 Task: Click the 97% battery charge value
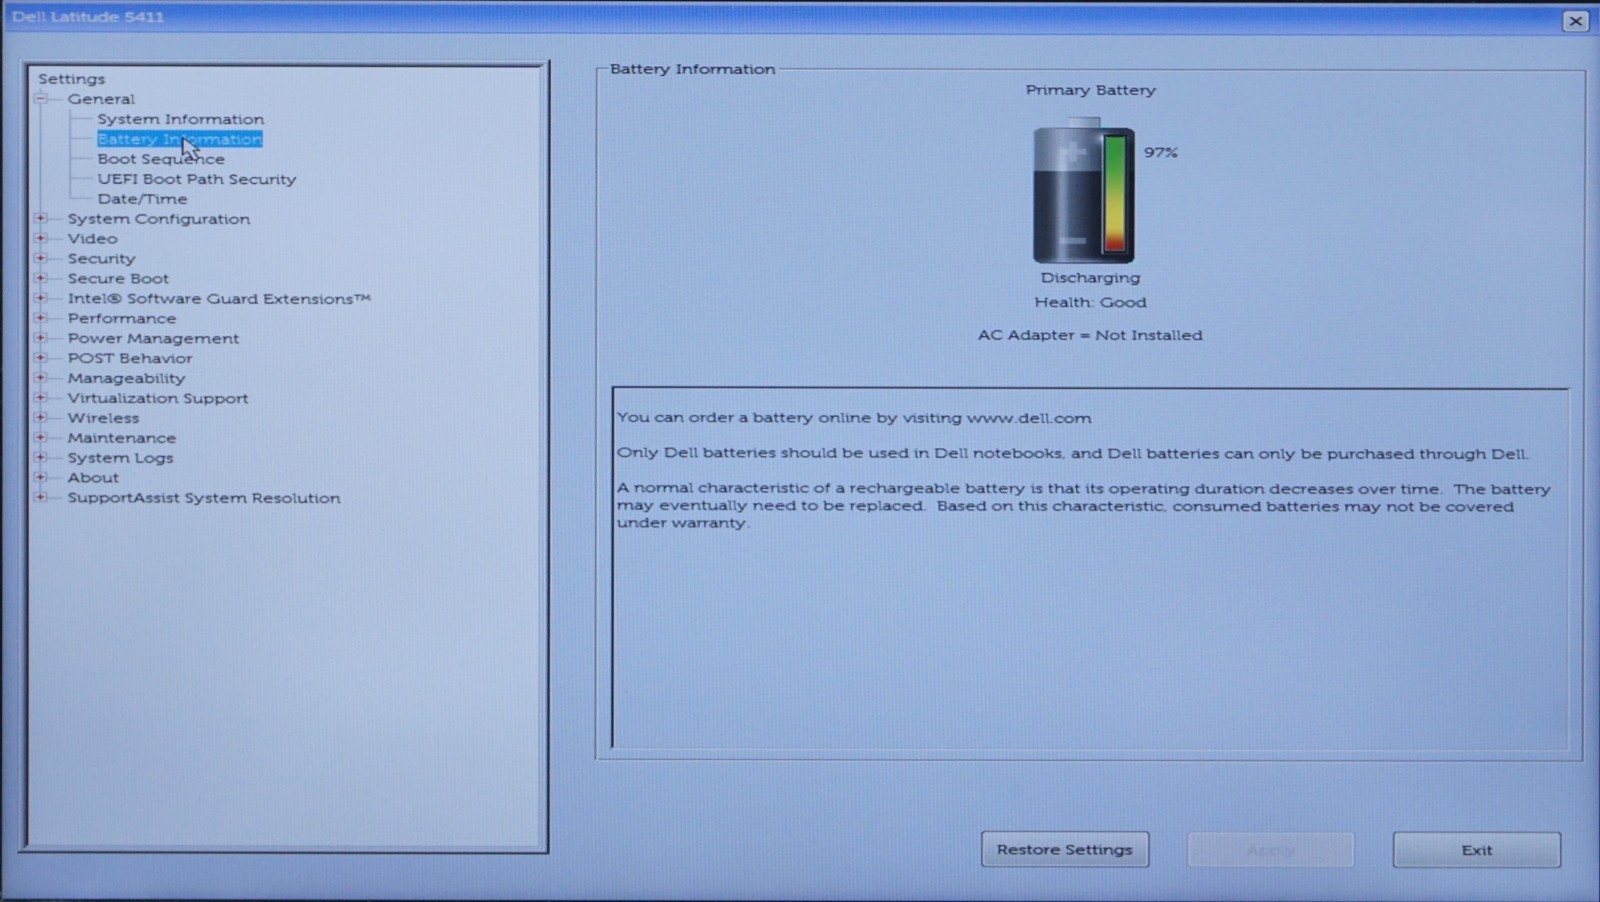point(1161,152)
